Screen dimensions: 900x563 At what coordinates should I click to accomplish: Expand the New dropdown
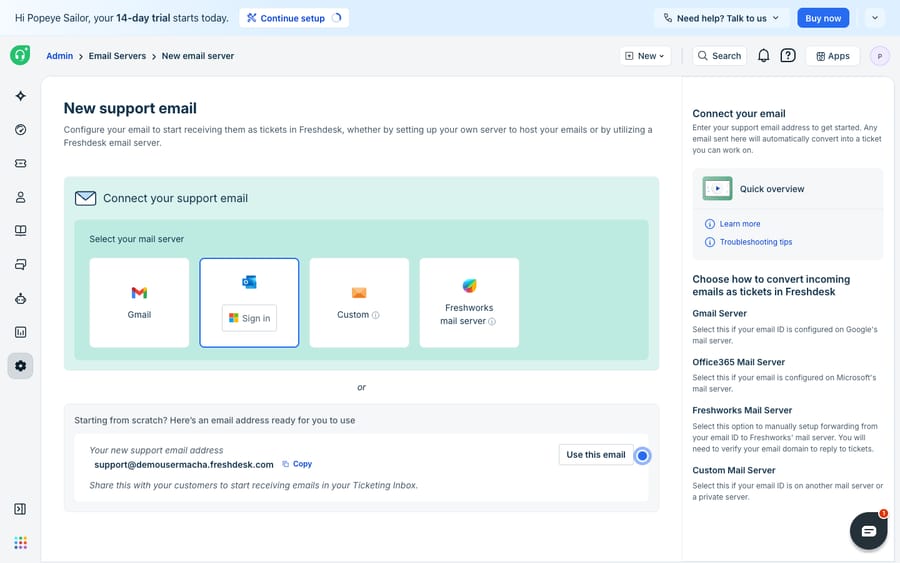pos(645,56)
